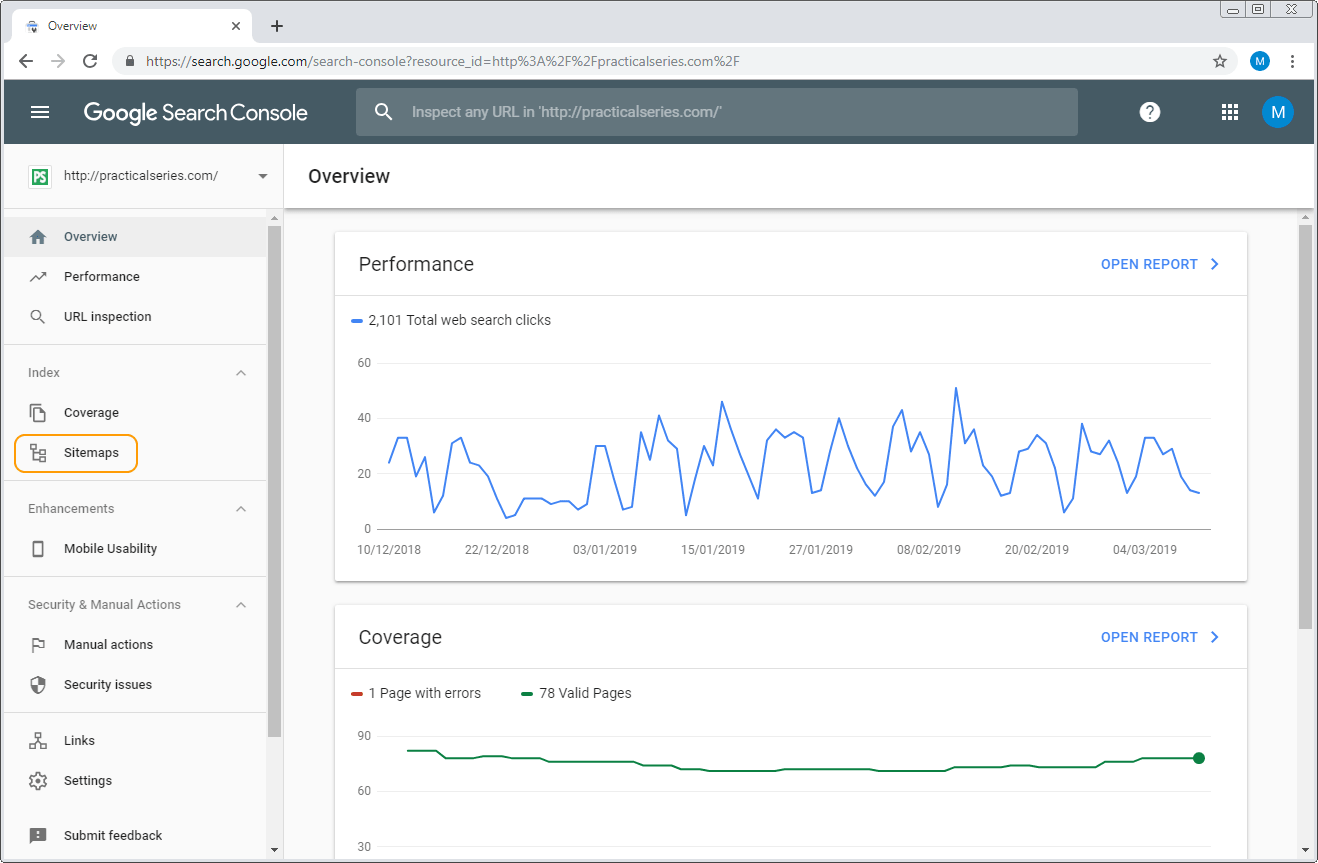Open the Coverage report in sidebar
Screen dimensions: 1318x863
pos(135,413)
